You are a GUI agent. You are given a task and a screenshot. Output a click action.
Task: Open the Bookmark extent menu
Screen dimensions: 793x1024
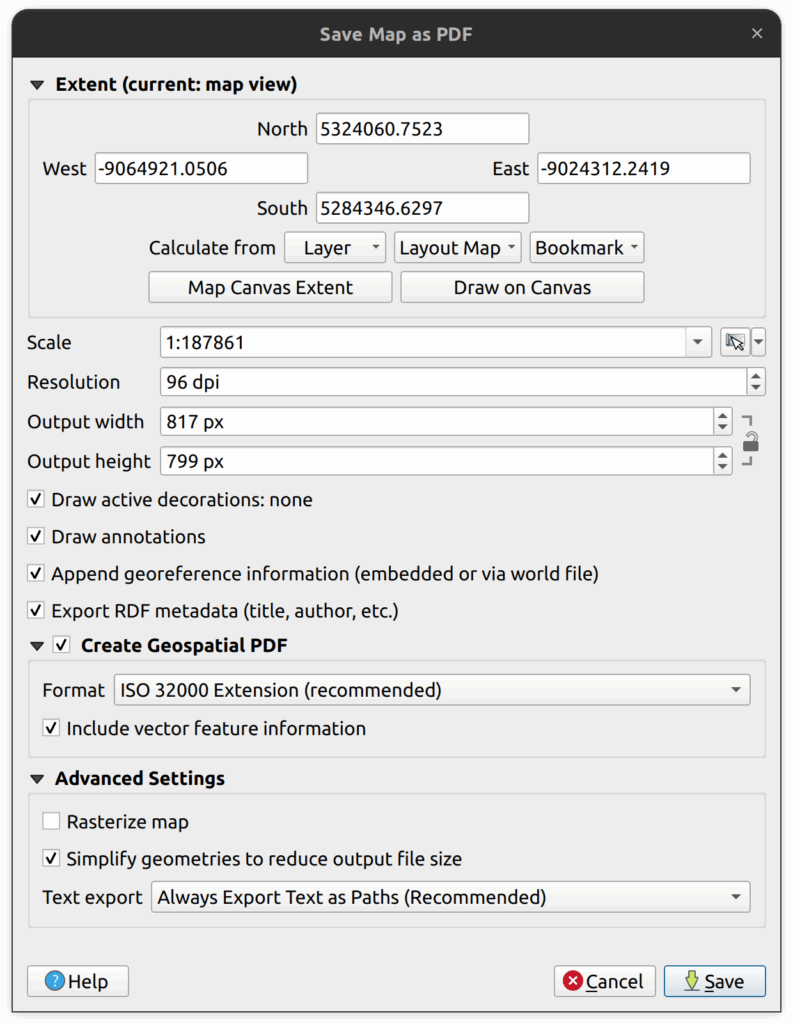click(x=587, y=248)
